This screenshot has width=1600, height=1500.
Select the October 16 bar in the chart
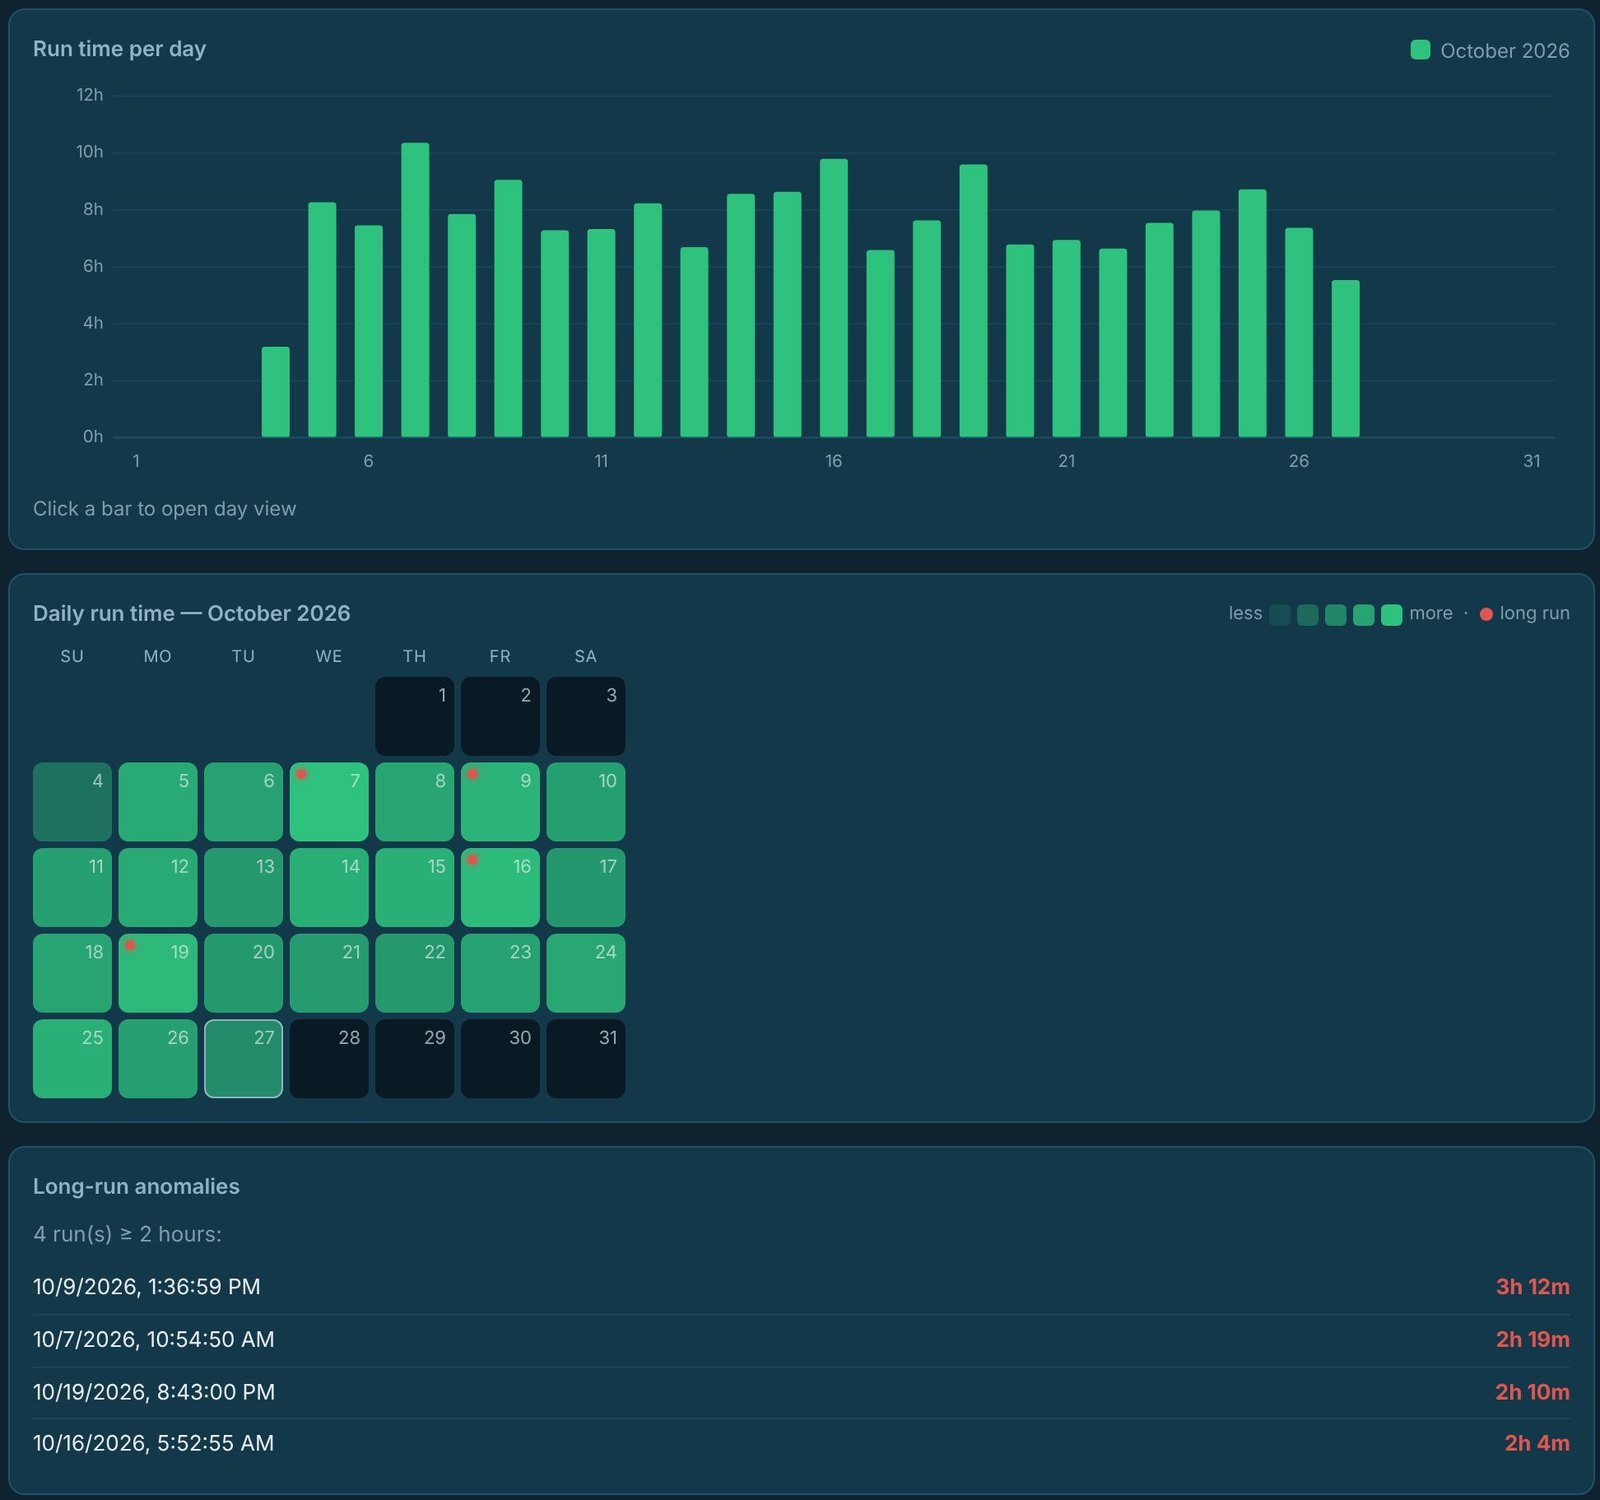pos(834,298)
